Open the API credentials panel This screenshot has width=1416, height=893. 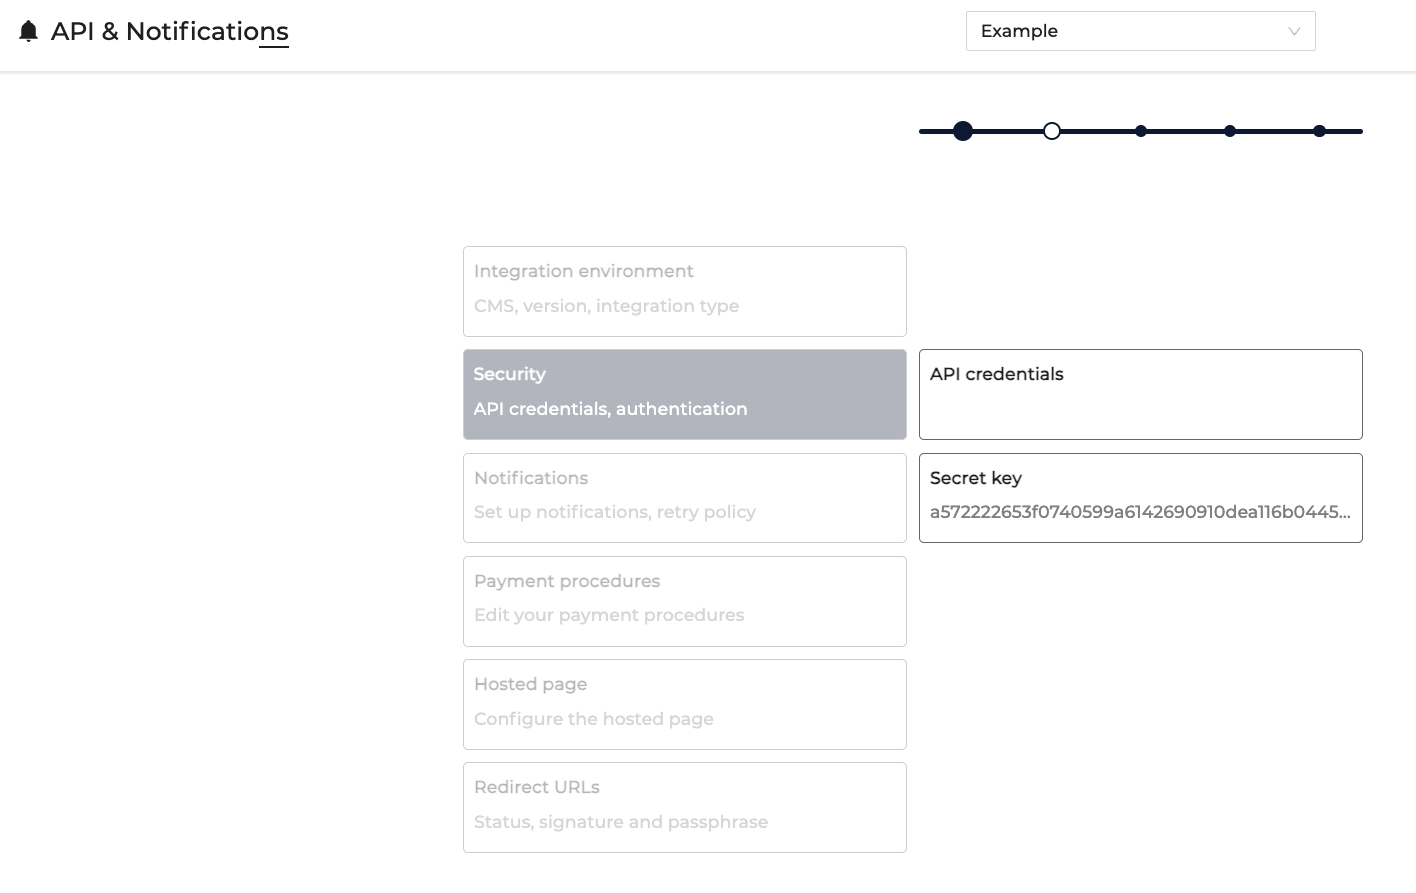[x=1140, y=394]
